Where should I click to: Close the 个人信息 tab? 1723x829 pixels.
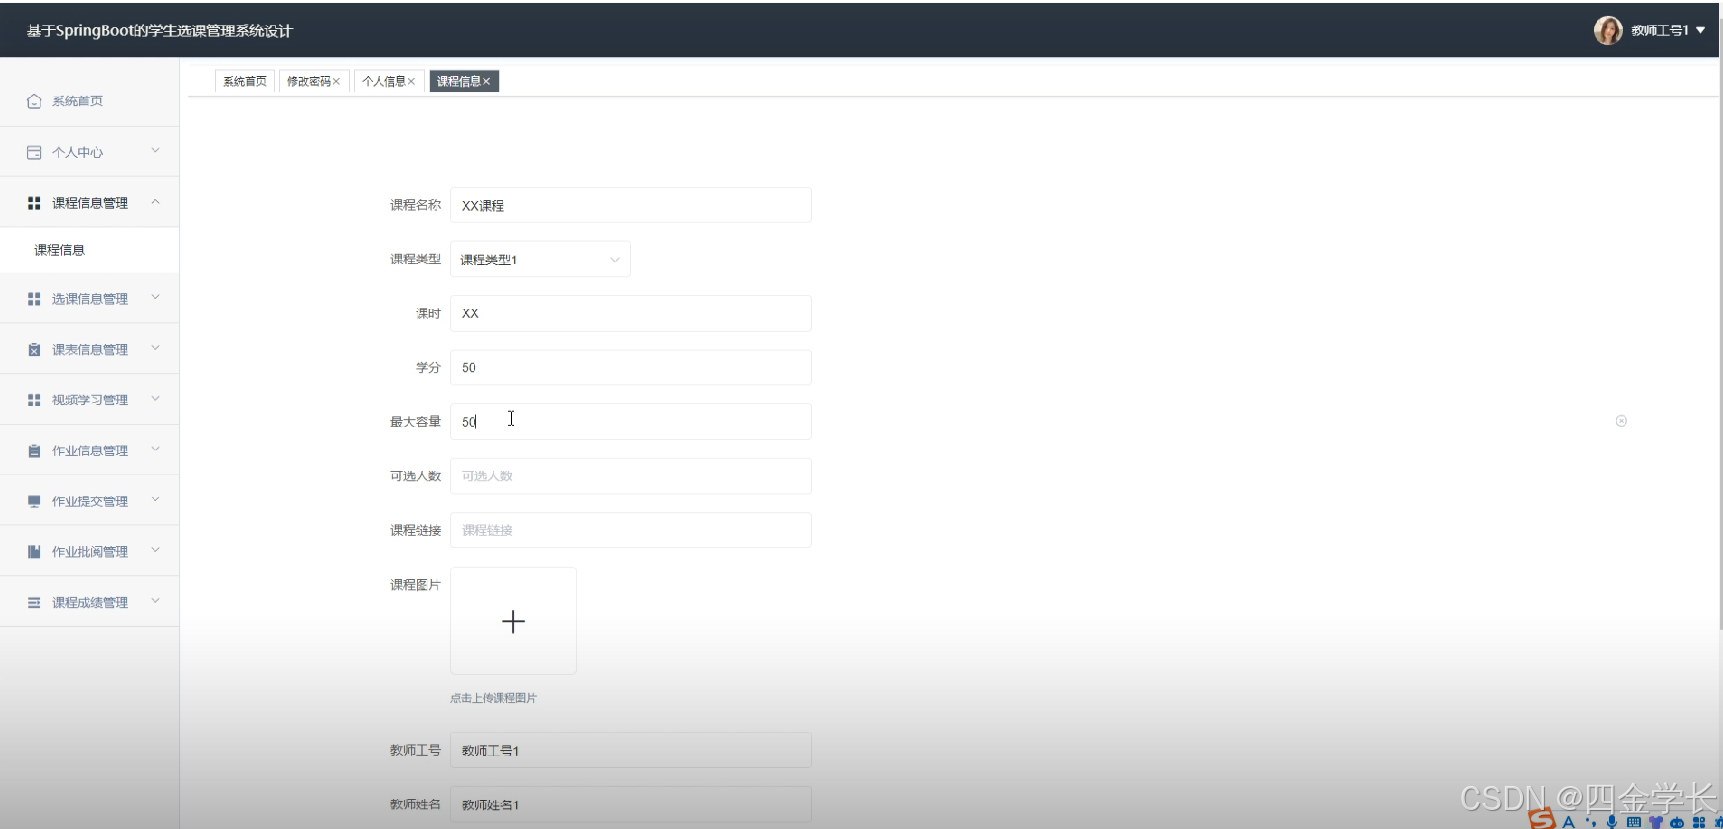411,81
